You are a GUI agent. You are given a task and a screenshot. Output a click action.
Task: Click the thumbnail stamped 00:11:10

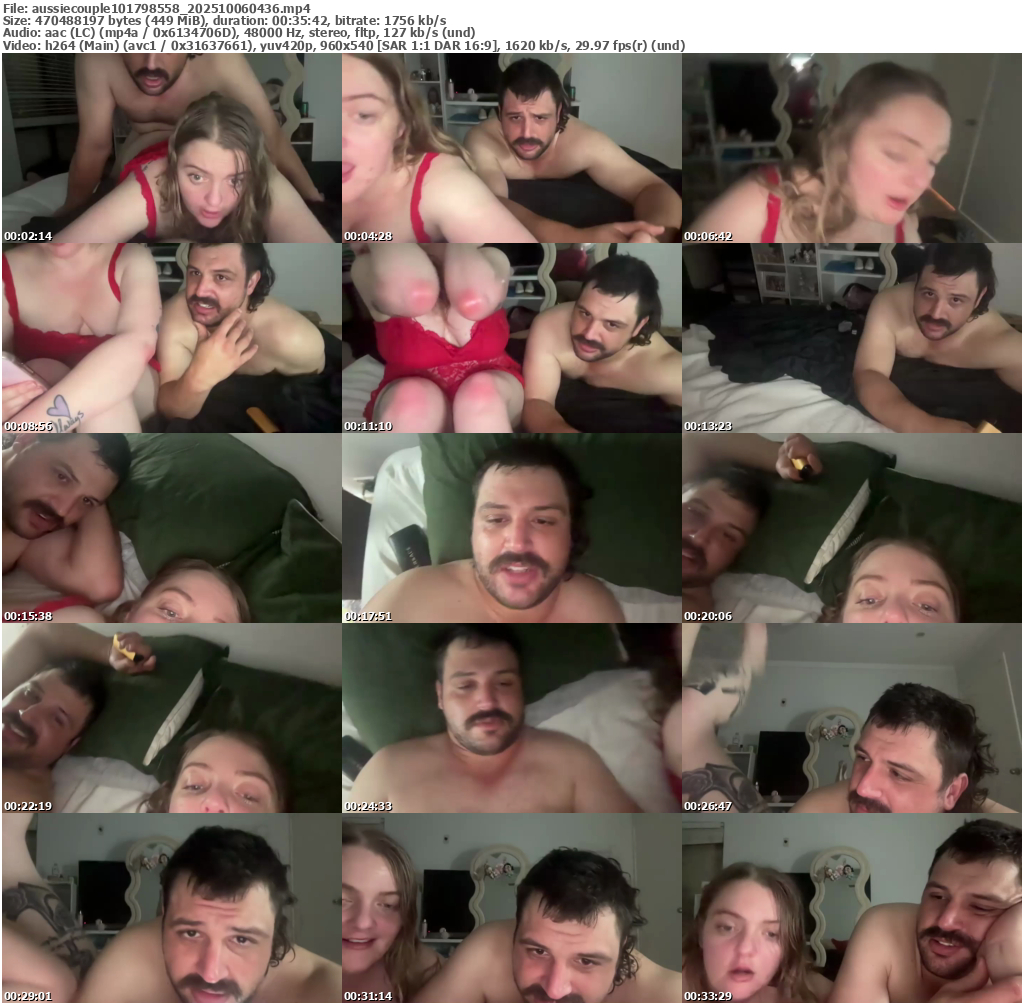tap(511, 338)
